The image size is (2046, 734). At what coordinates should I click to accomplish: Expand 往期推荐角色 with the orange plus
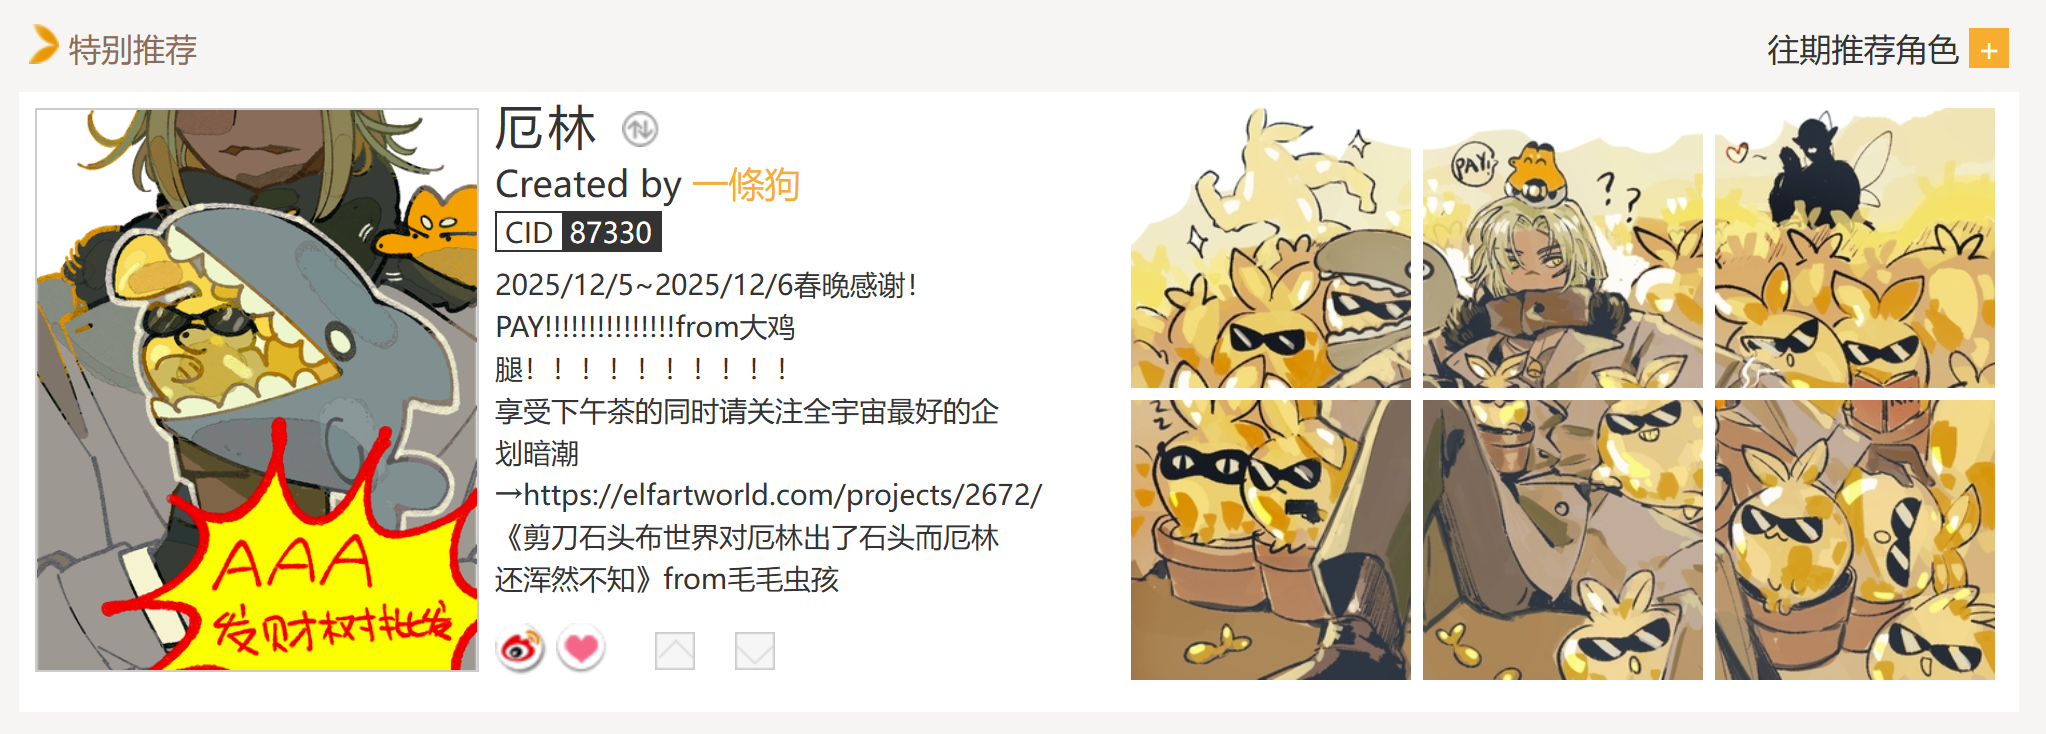tap(1989, 49)
